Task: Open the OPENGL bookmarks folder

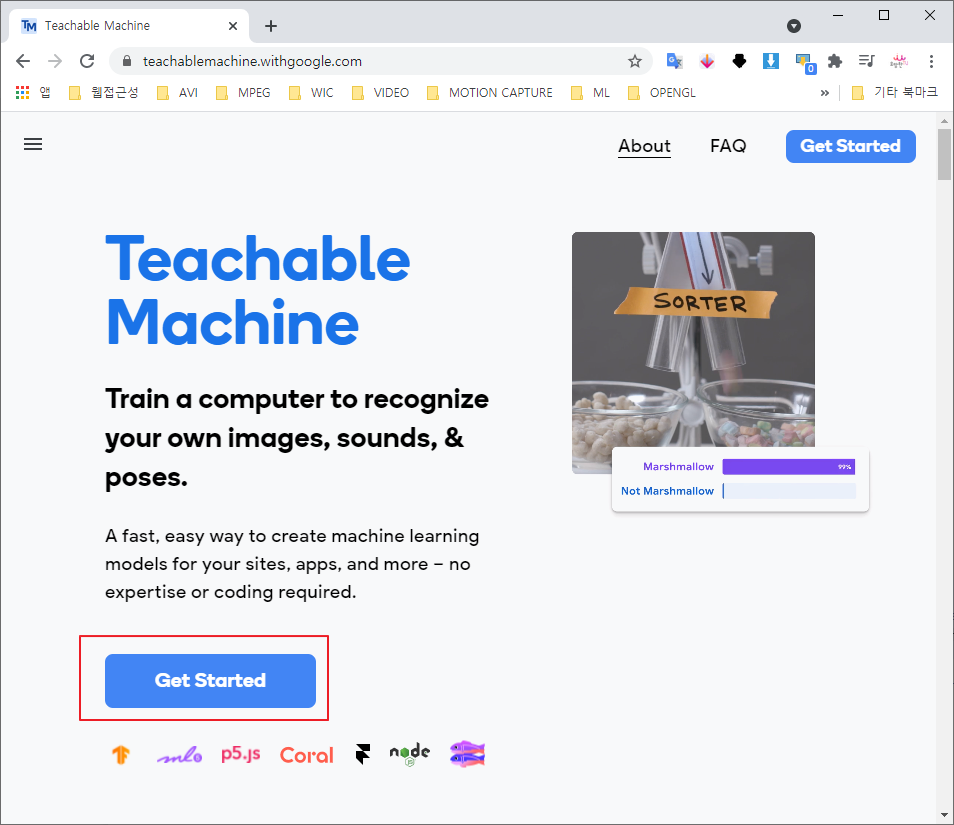Action: (x=661, y=92)
